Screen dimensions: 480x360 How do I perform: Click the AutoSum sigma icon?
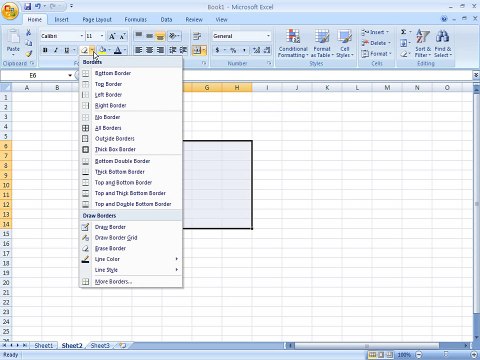404,32
